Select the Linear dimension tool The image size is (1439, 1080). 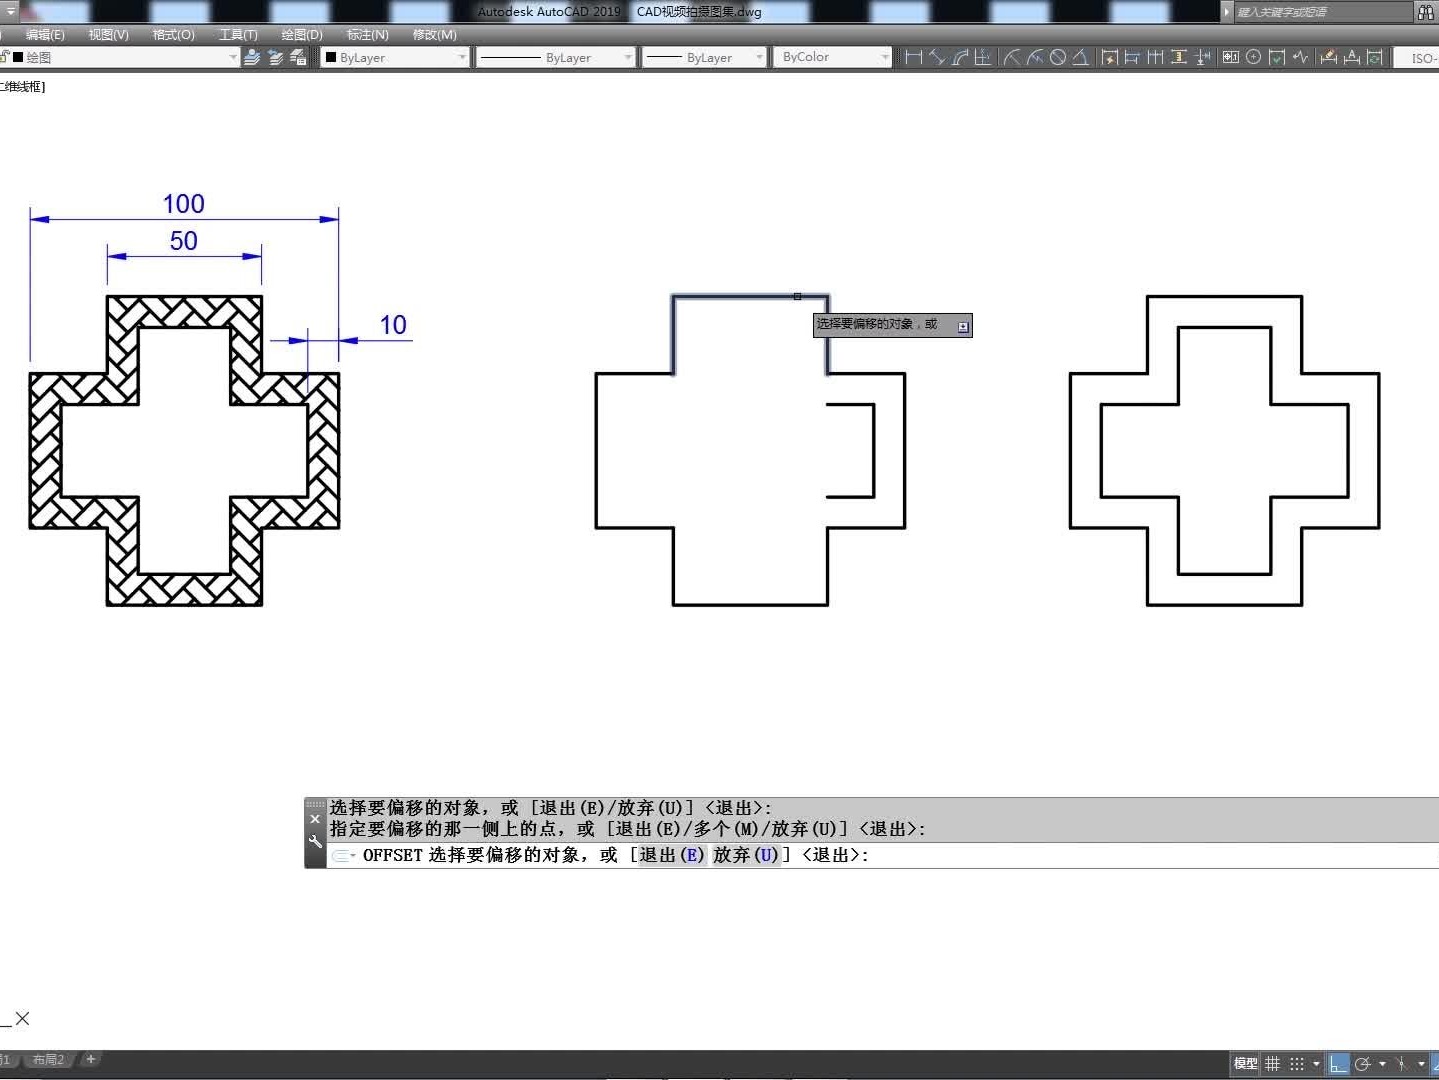click(x=913, y=57)
